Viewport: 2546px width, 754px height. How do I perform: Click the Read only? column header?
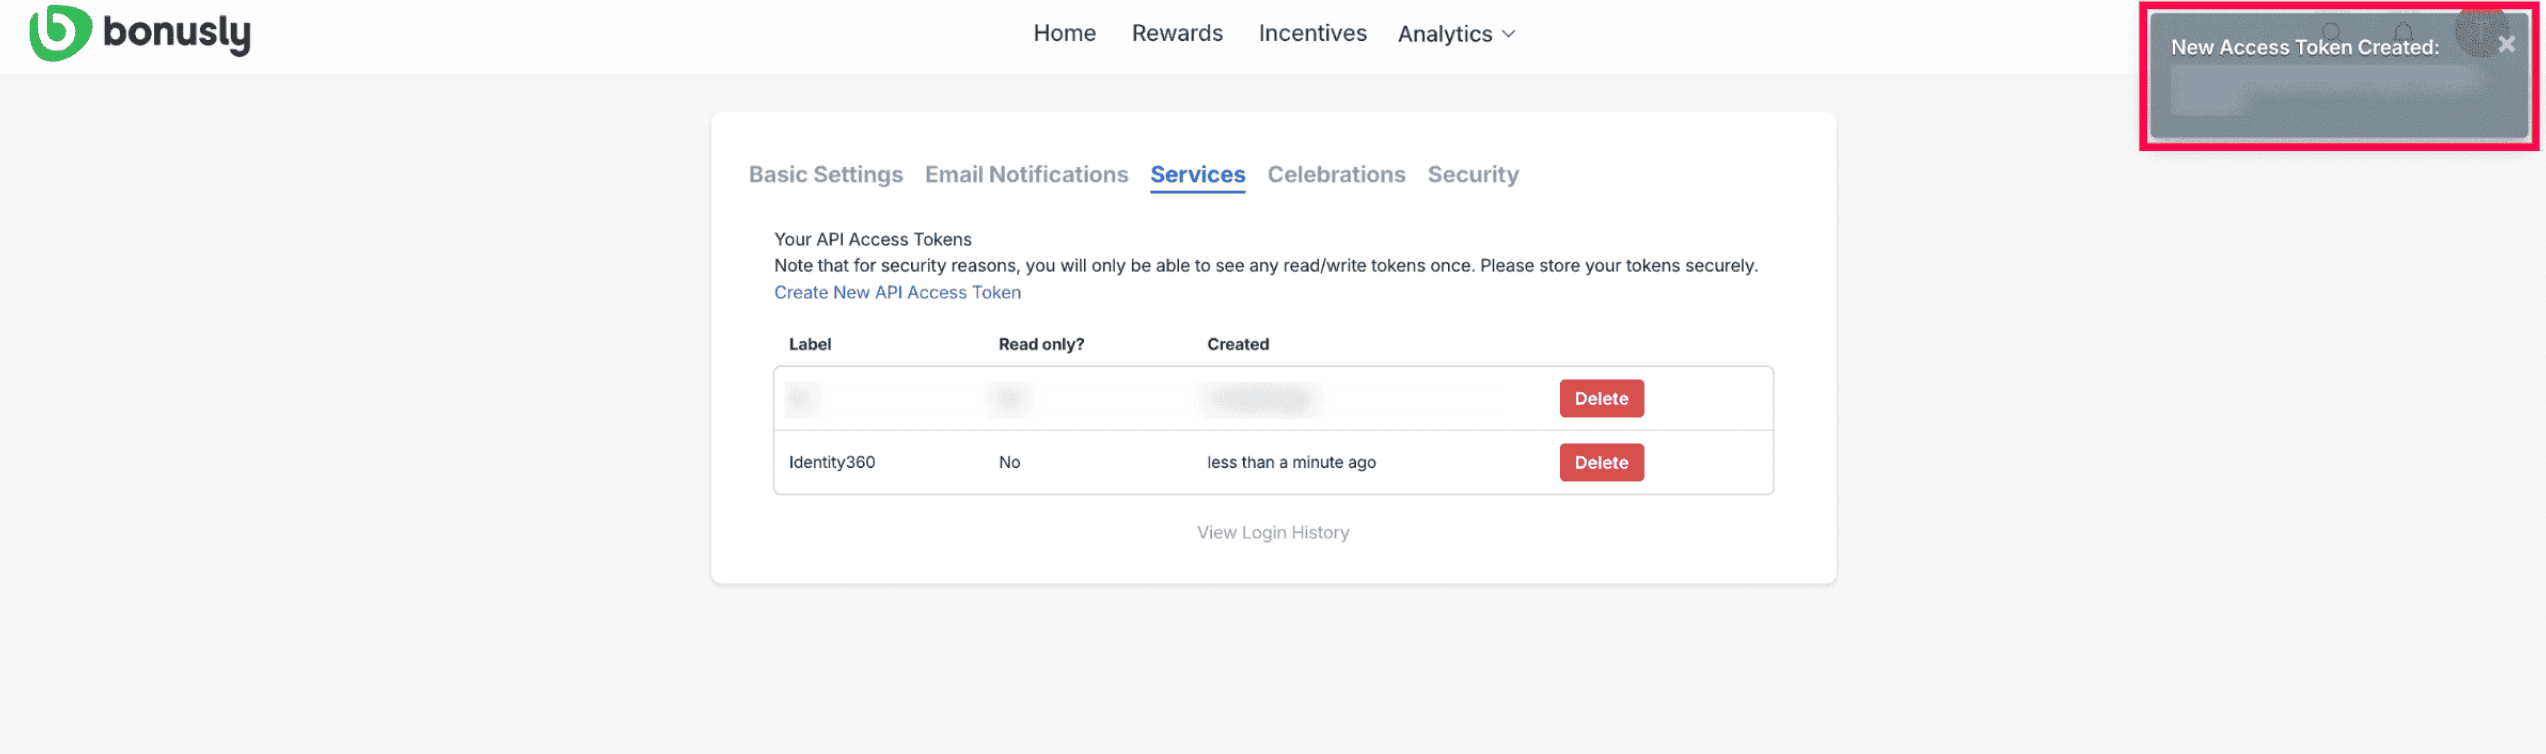tap(1040, 344)
